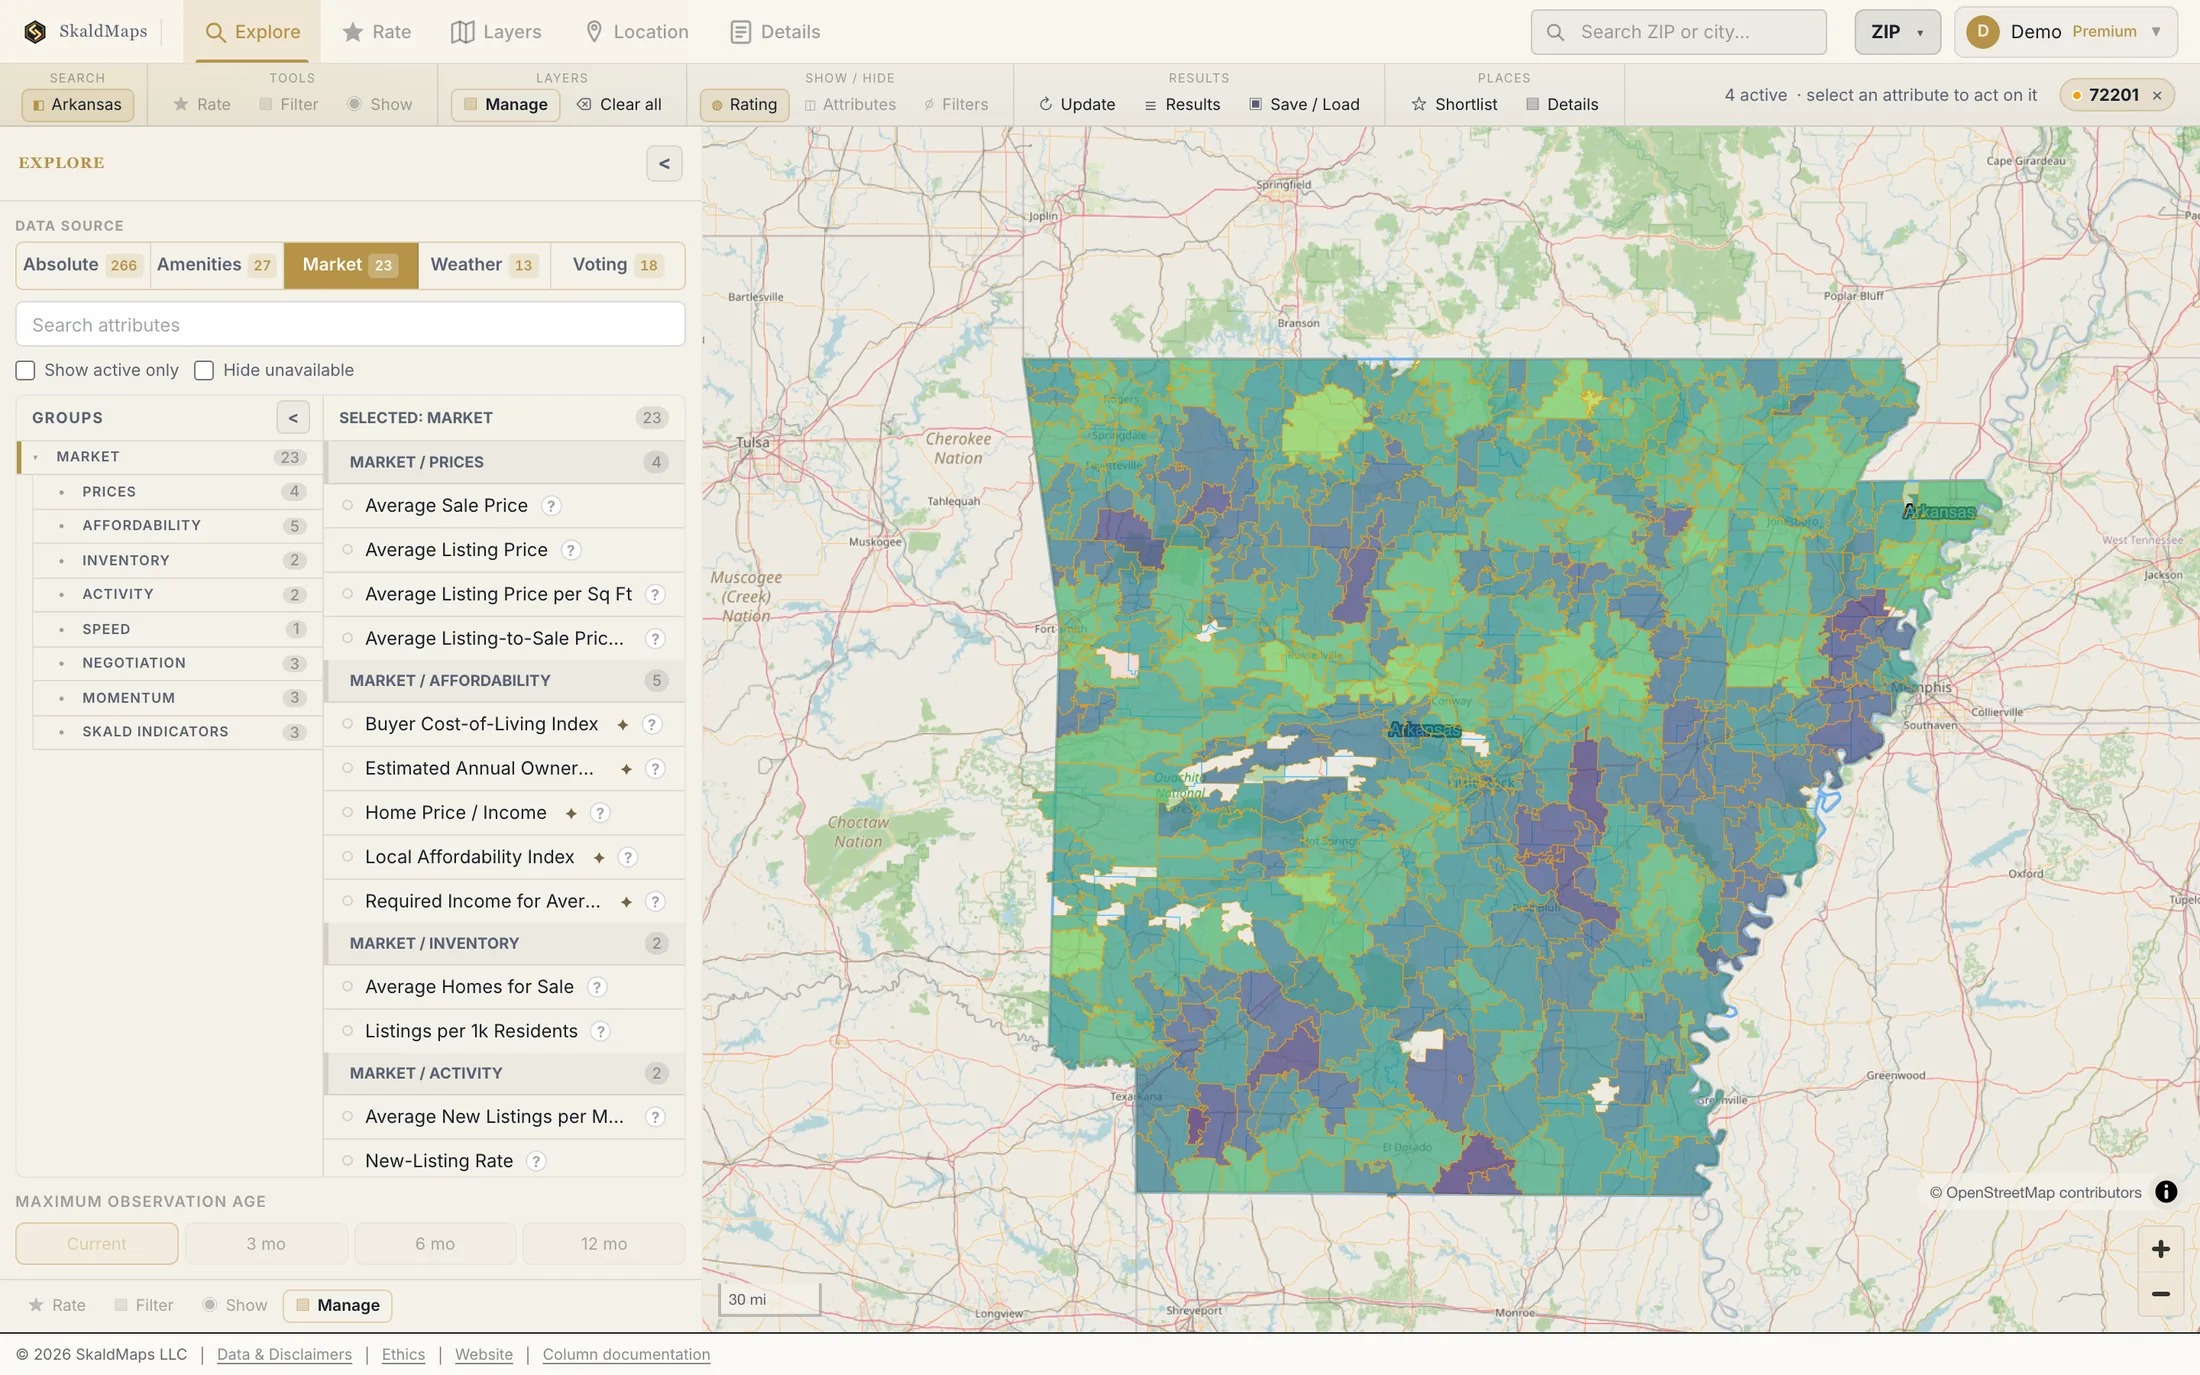The width and height of the screenshot is (2200, 1375).
Task: Click the Demo user avatar icon
Action: tap(1982, 32)
